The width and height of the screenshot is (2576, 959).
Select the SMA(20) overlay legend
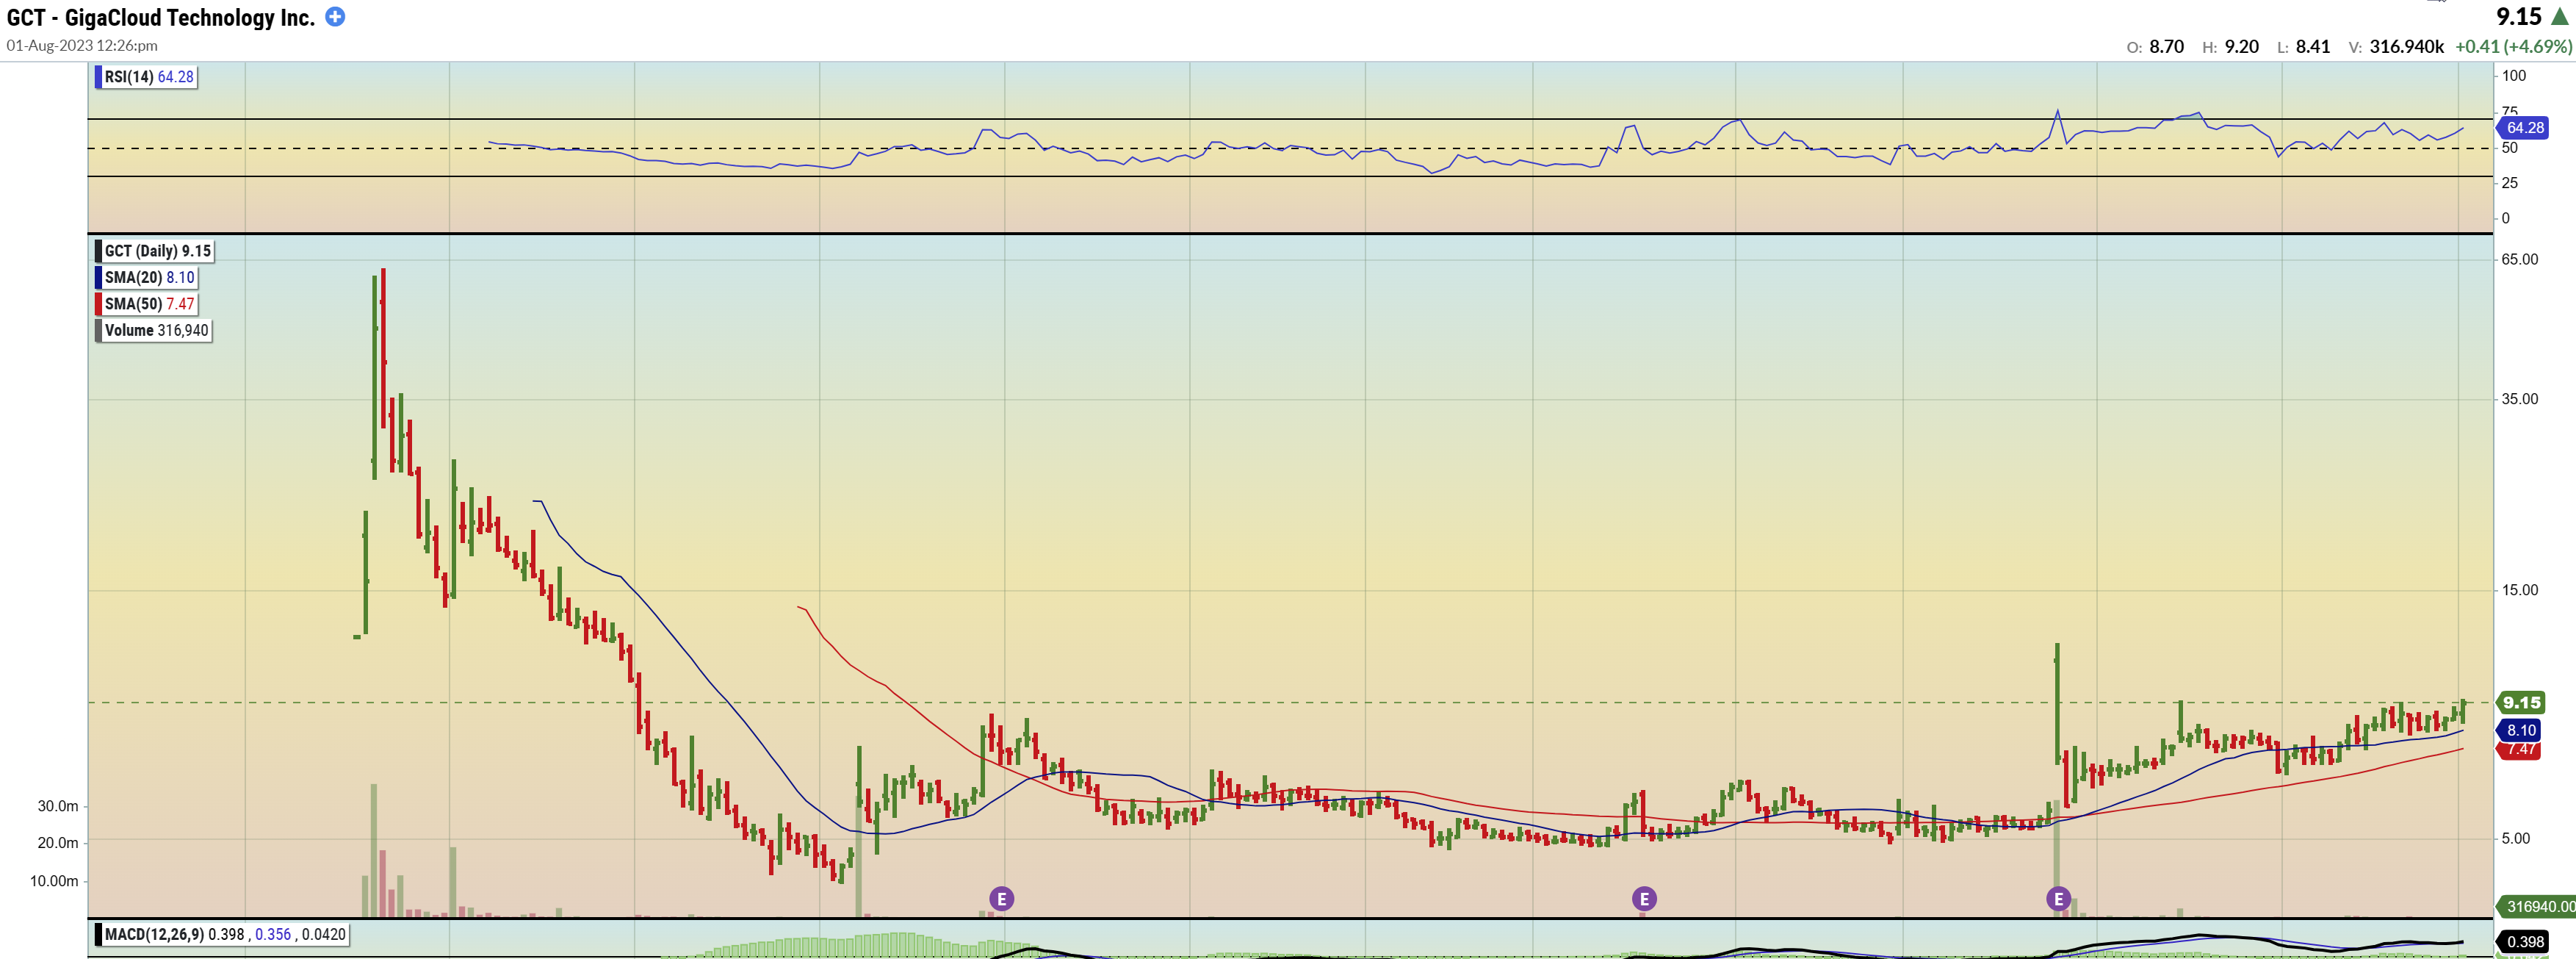[x=147, y=277]
